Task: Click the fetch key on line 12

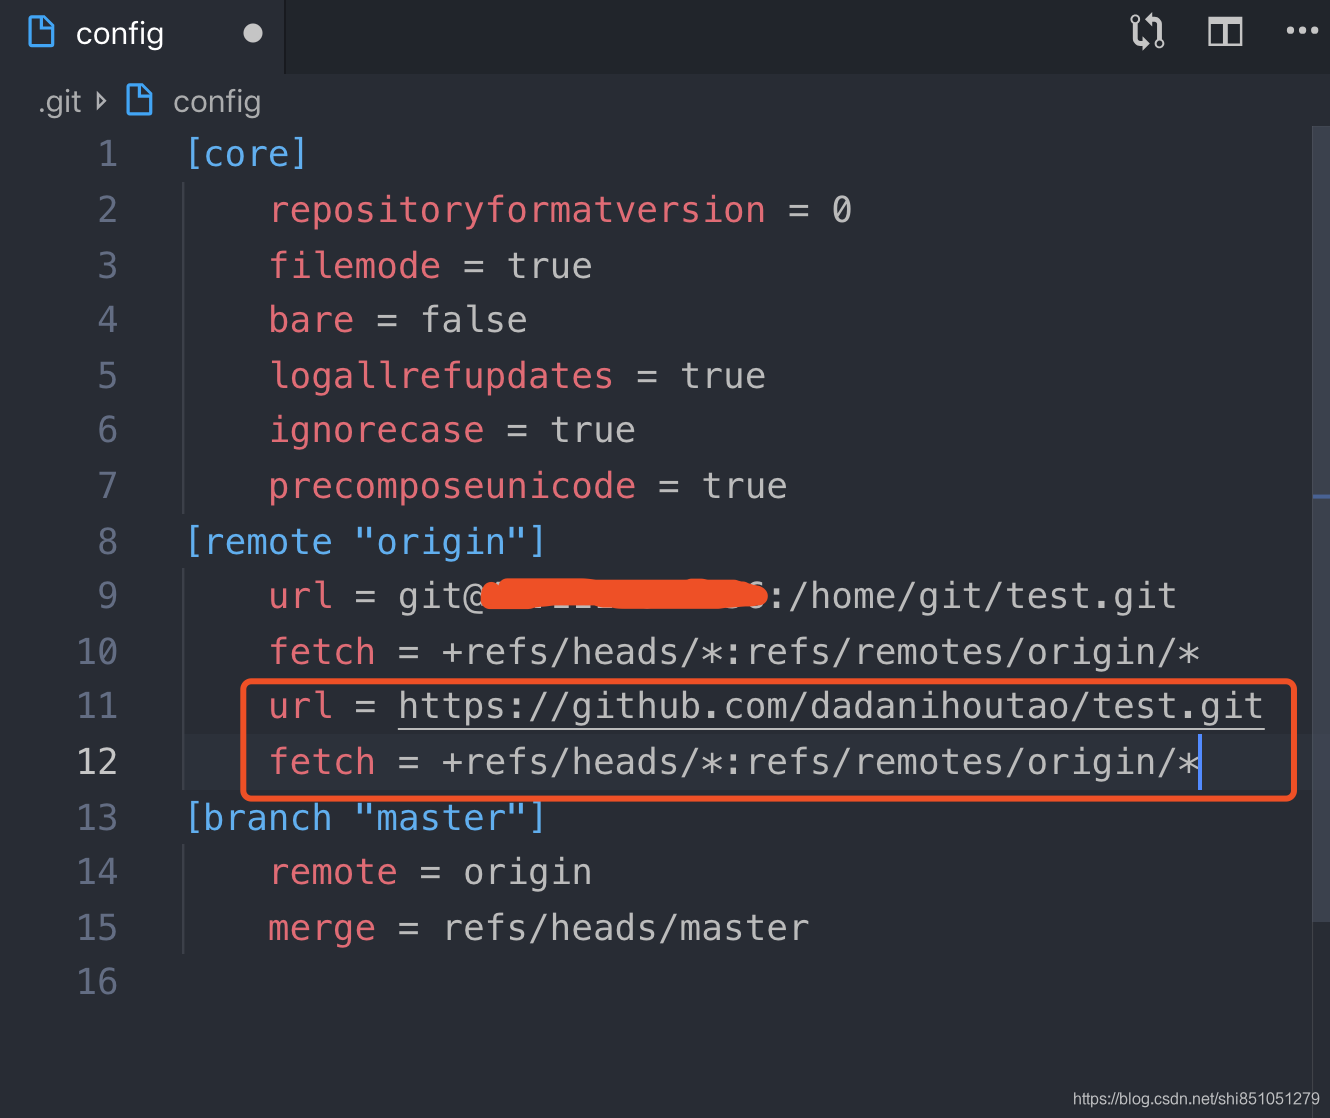Action: 322,762
